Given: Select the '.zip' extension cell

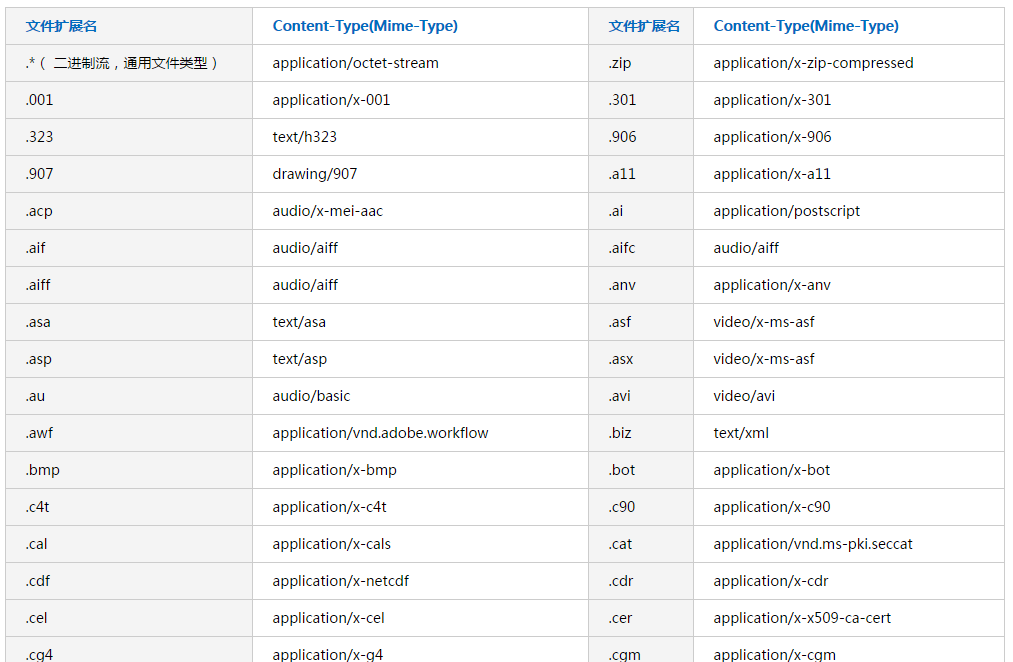Looking at the screenshot, I should point(641,63).
